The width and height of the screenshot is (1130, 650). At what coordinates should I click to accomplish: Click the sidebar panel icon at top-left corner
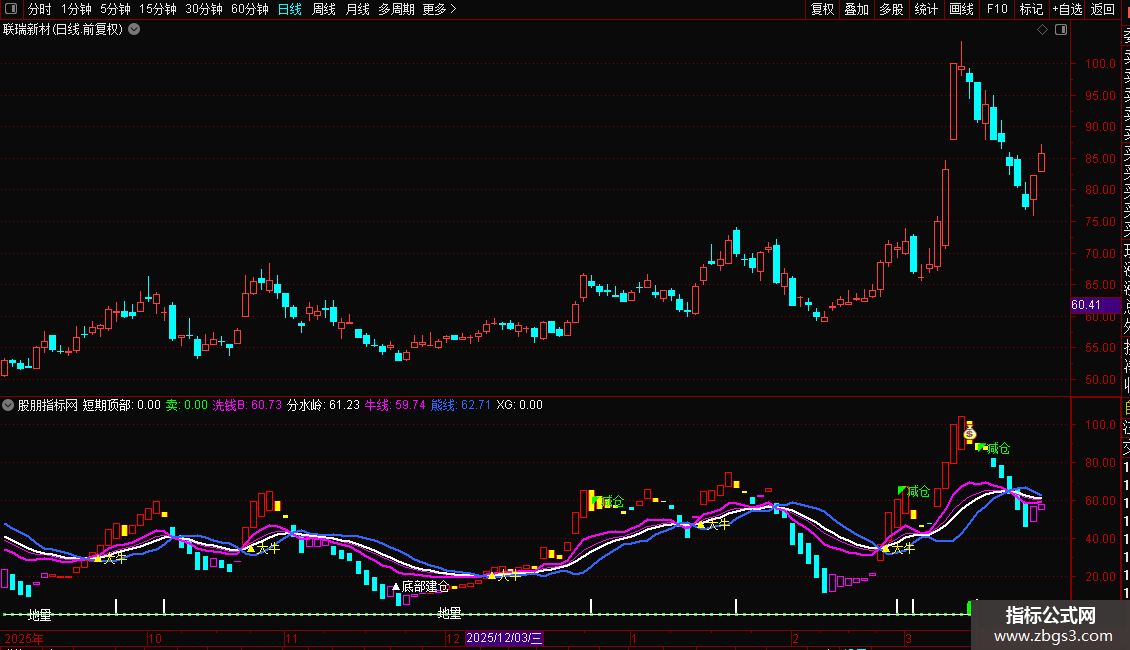11,9
